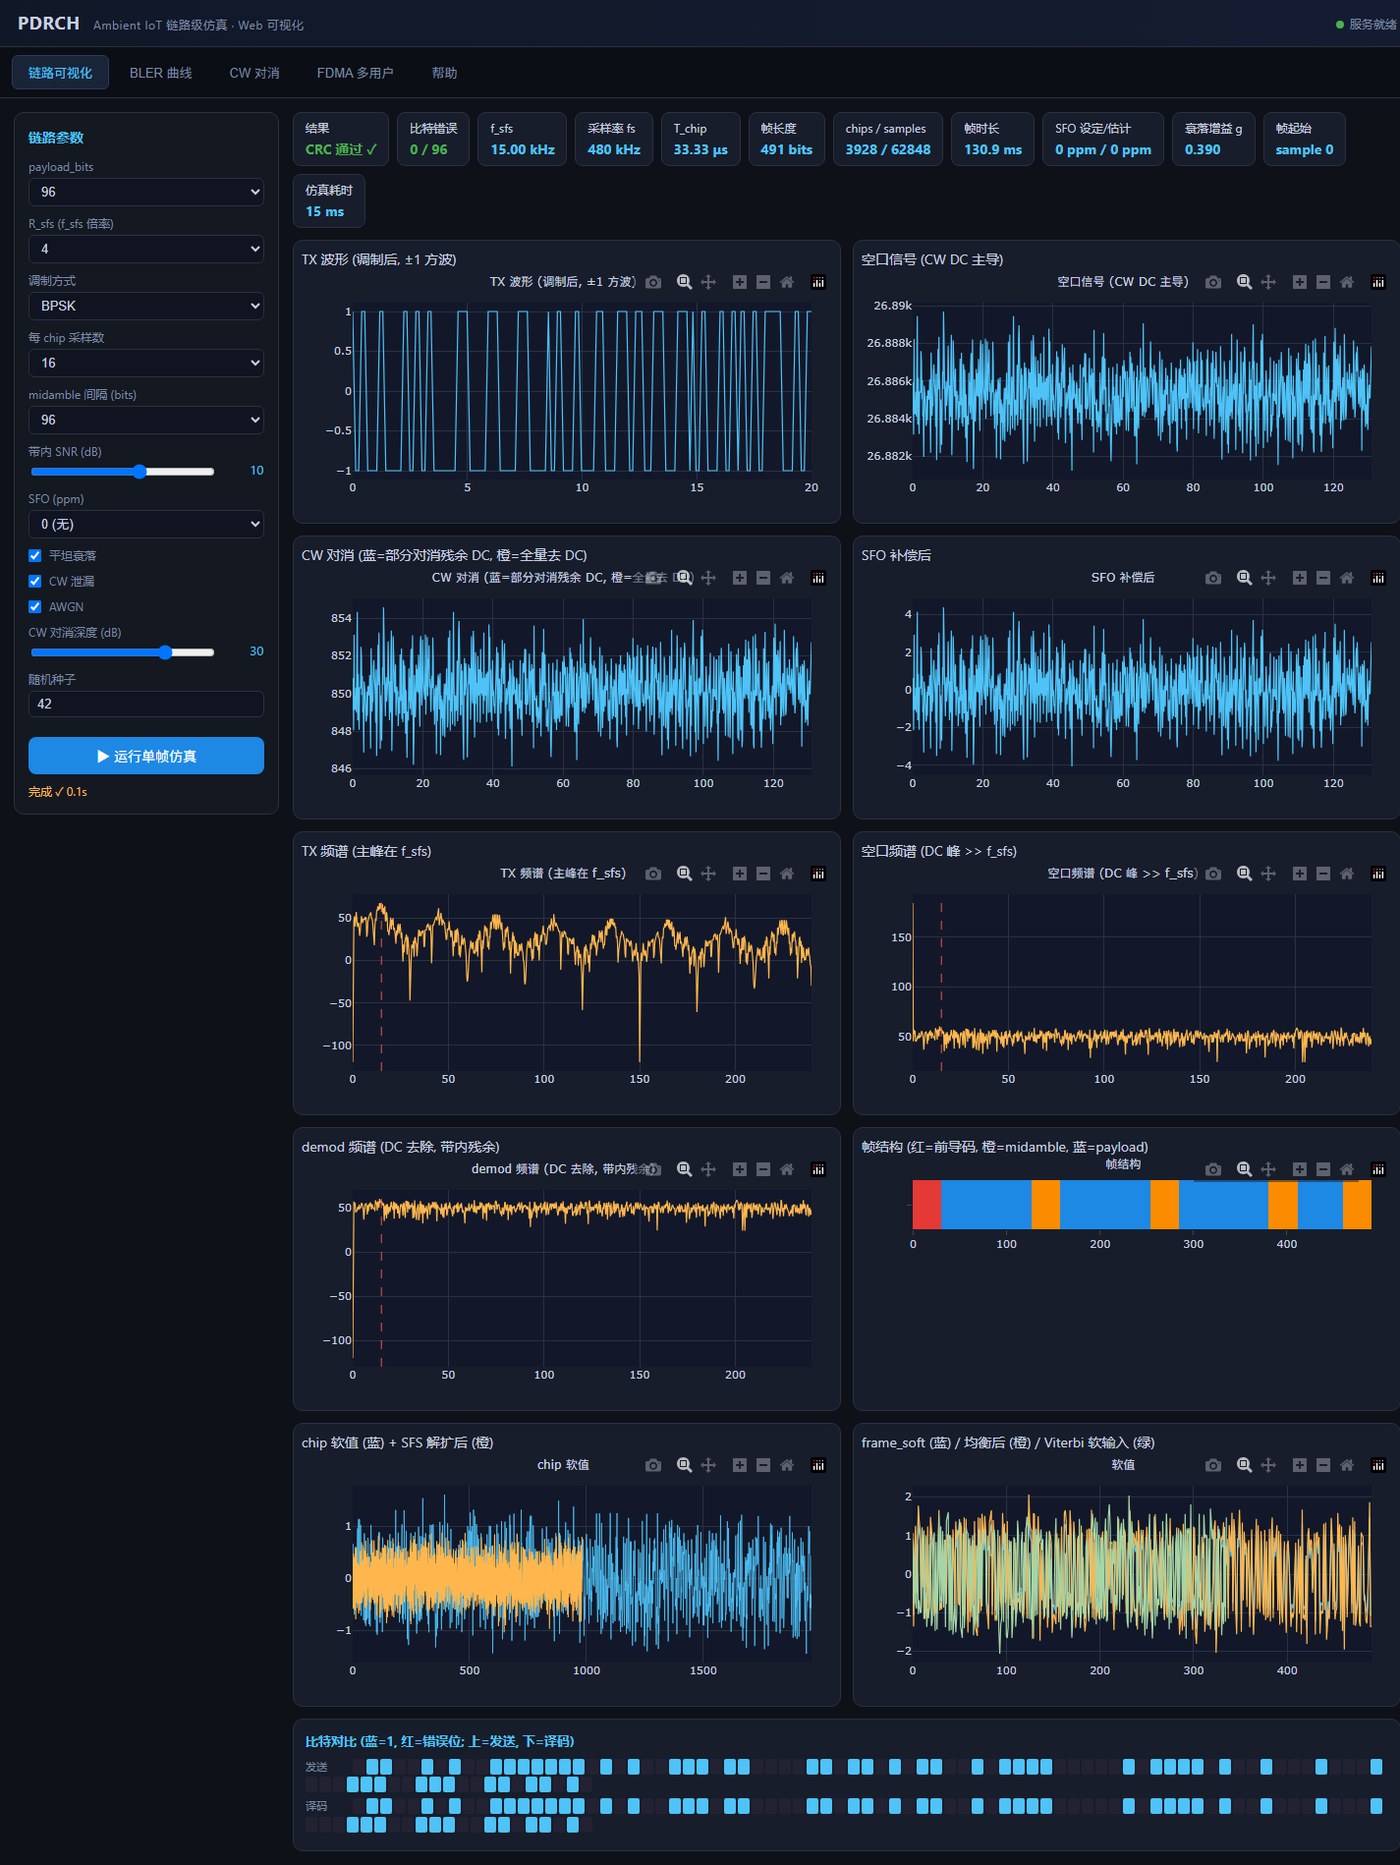Click the '15.00 kHz' f_sfs value
This screenshot has height=1865, width=1400.
522,150
